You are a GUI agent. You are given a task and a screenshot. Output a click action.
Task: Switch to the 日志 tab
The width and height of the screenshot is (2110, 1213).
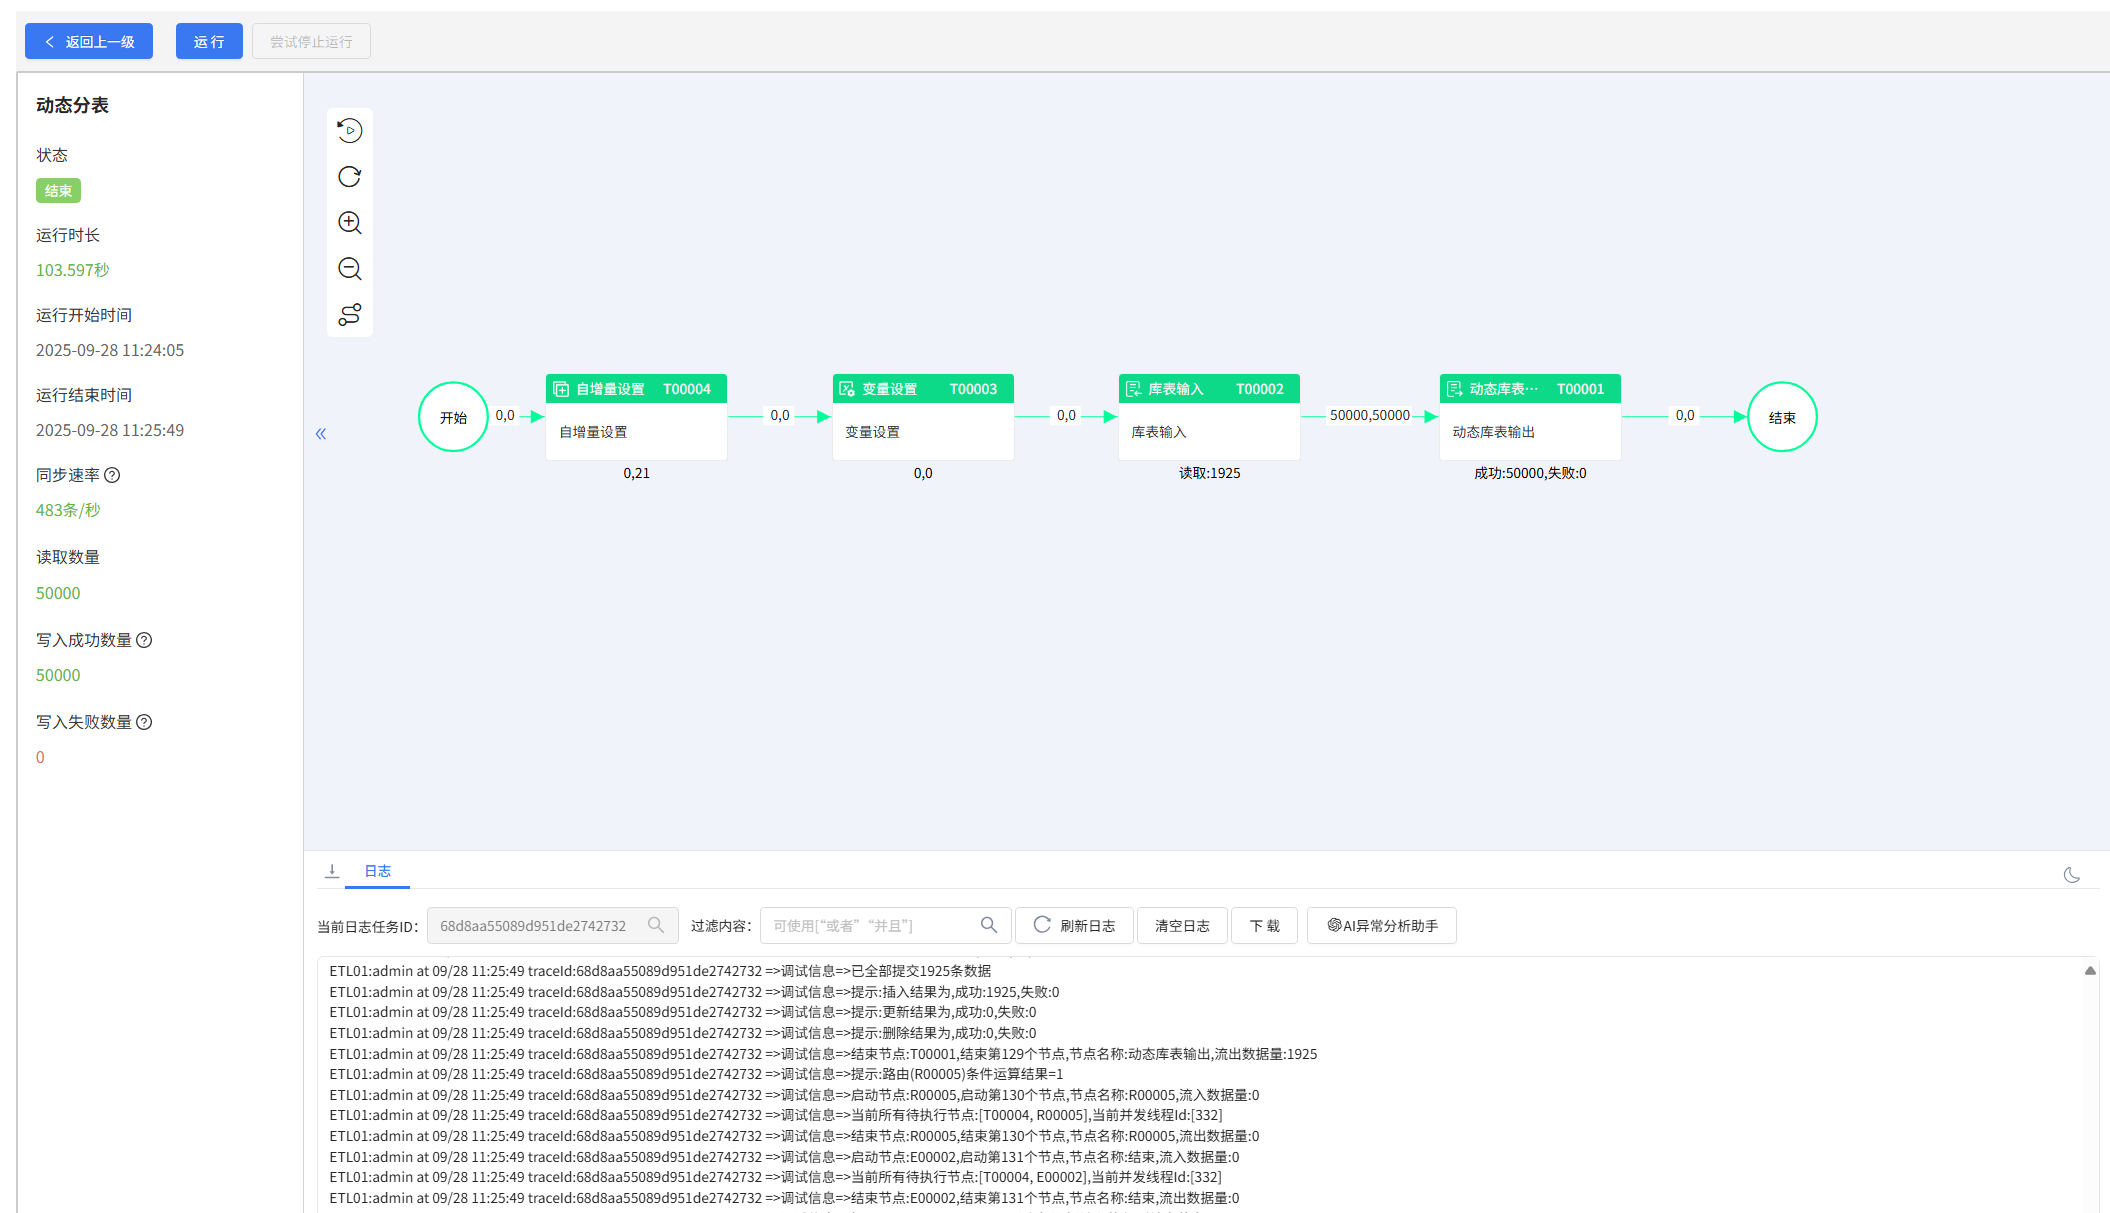coord(377,871)
